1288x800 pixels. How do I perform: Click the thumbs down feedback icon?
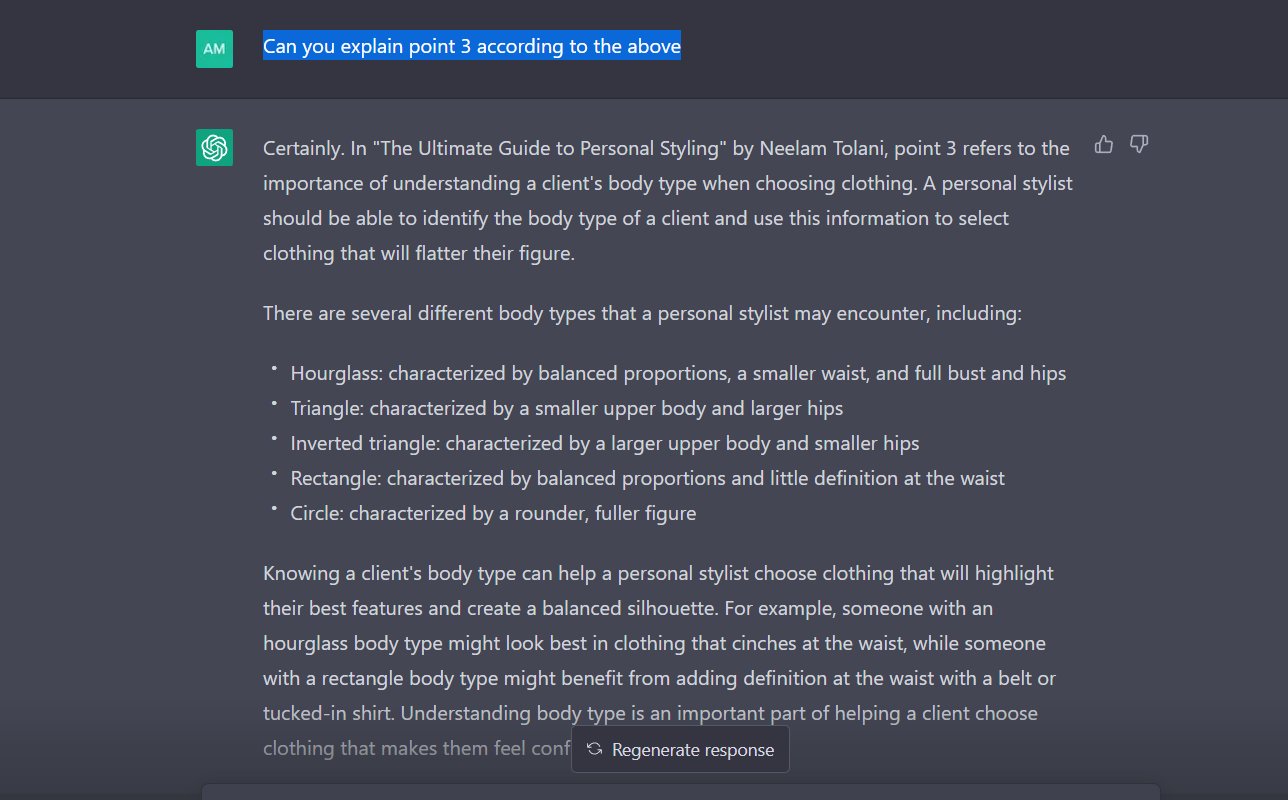(x=1139, y=145)
